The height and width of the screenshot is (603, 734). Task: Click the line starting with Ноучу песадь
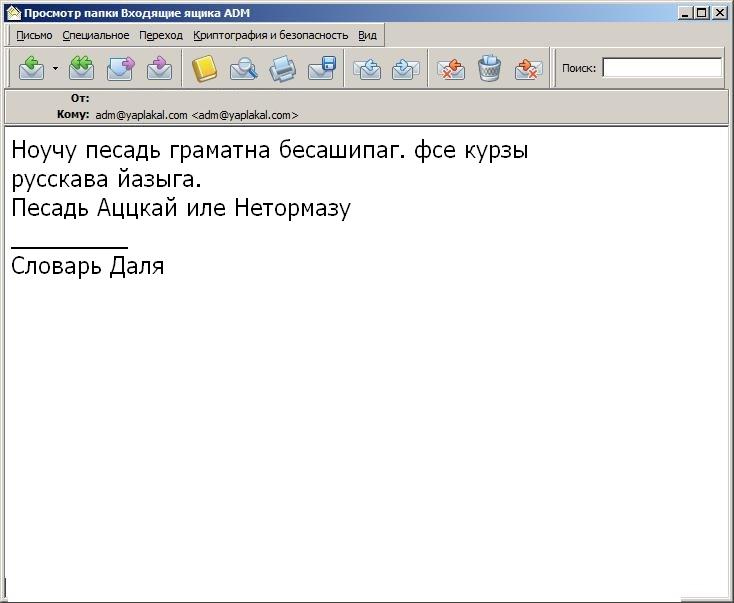click(x=270, y=151)
